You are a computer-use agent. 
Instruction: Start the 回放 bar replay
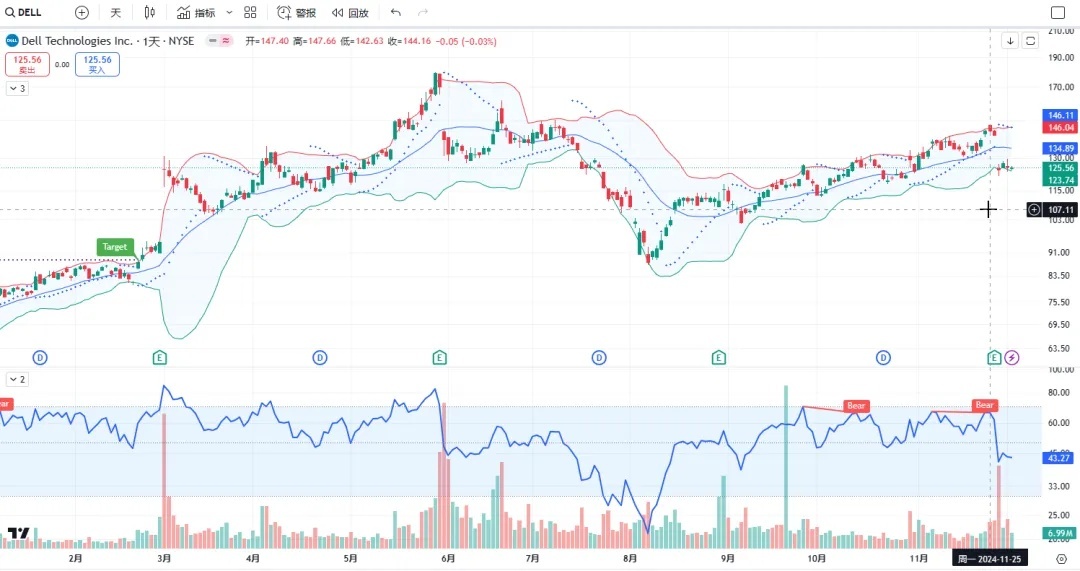point(350,13)
